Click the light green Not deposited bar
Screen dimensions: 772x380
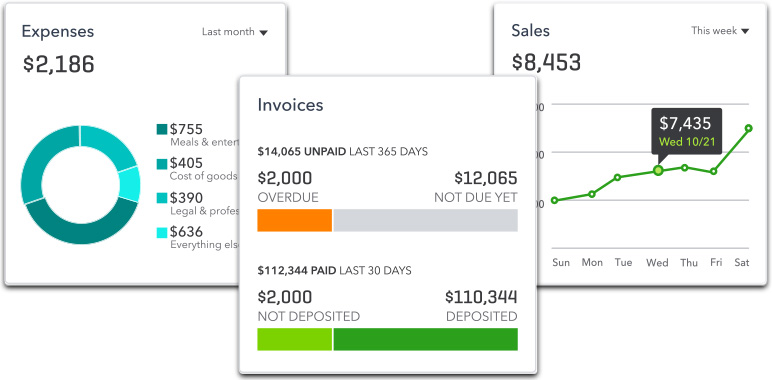[x=294, y=339]
